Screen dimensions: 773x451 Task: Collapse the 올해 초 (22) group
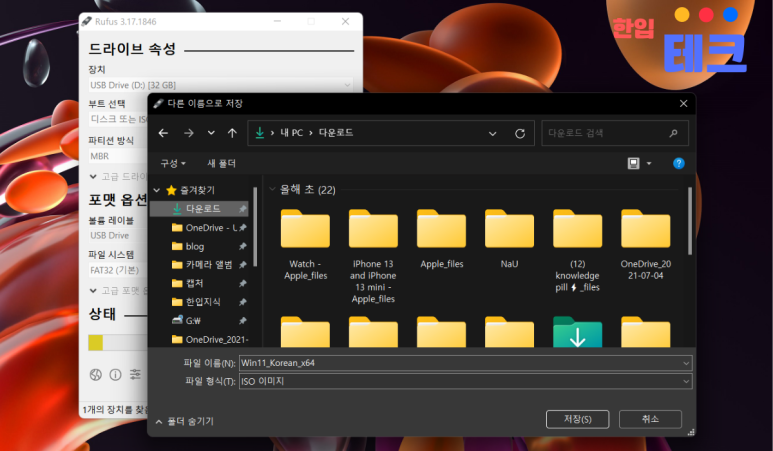tap(272, 189)
